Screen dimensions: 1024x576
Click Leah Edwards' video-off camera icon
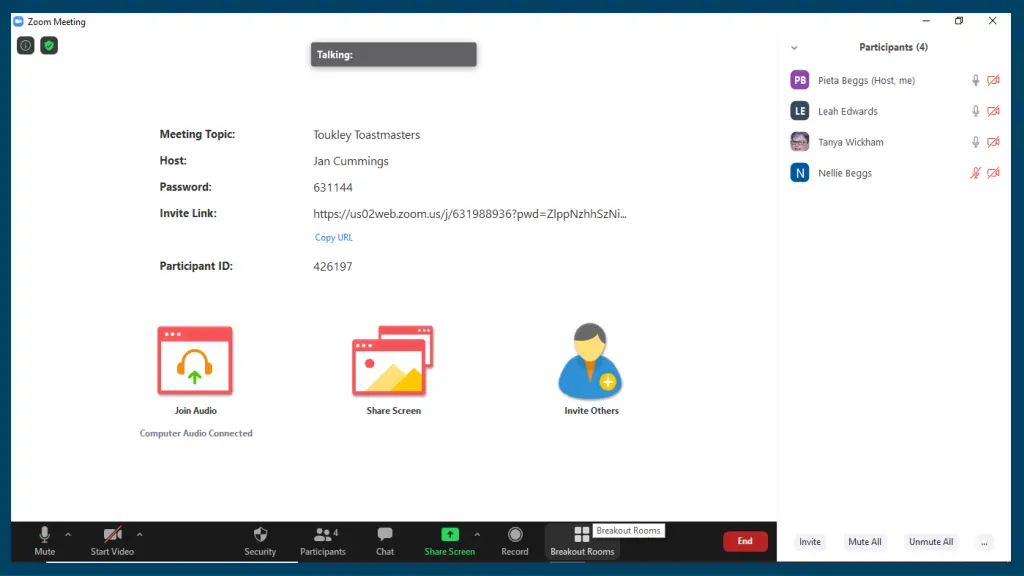[x=993, y=111]
